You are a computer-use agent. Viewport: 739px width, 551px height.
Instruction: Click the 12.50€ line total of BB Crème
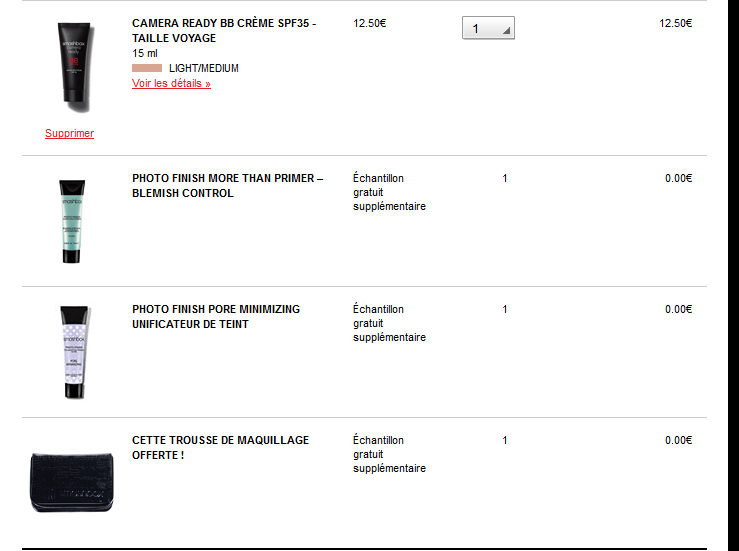coord(675,23)
